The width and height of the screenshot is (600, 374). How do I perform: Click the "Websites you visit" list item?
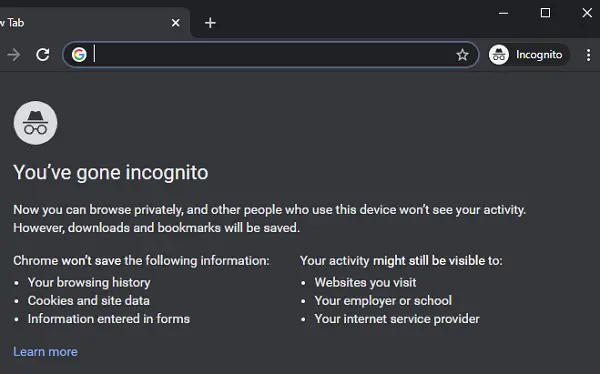365,283
